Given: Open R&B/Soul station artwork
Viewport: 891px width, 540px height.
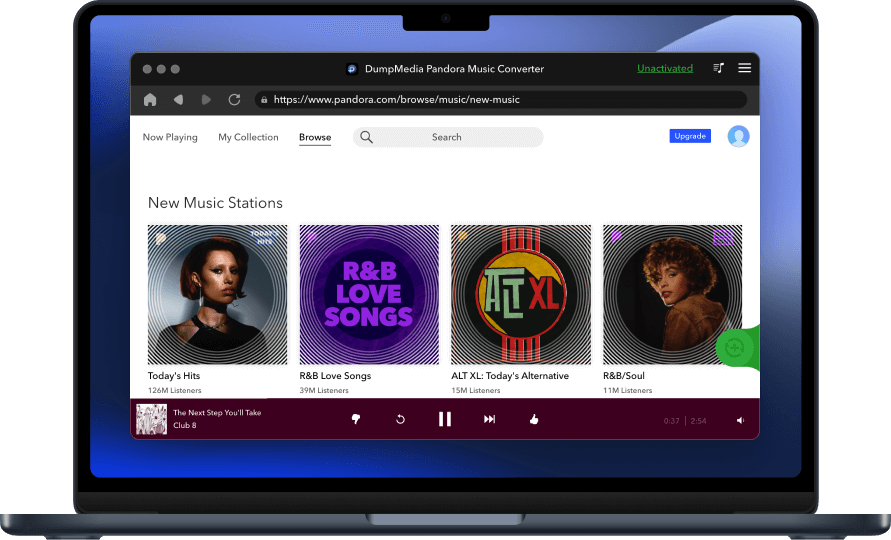Looking at the screenshot, I should 672,294.
